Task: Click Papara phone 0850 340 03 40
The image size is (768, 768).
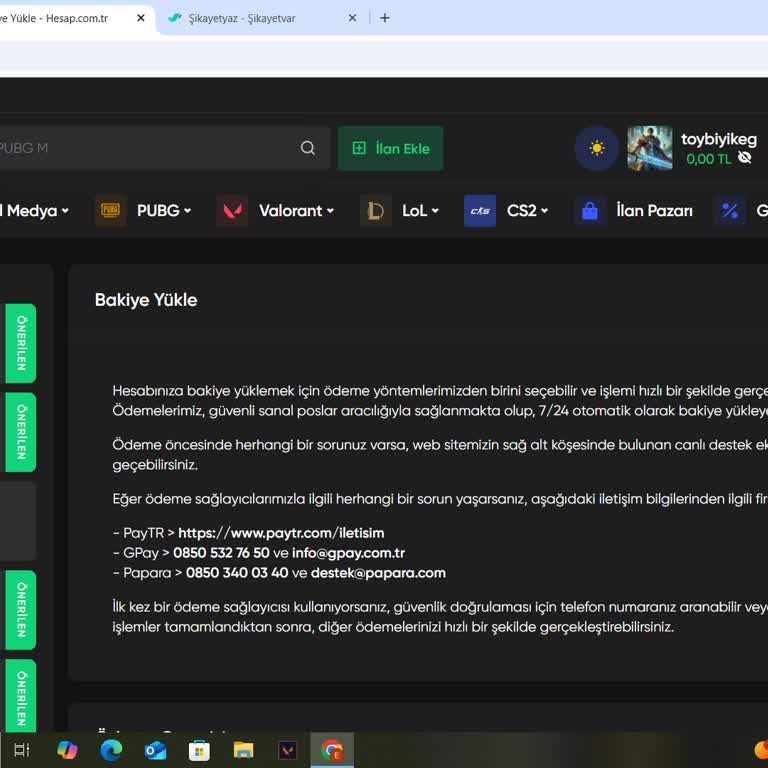Action: point(237,573)
